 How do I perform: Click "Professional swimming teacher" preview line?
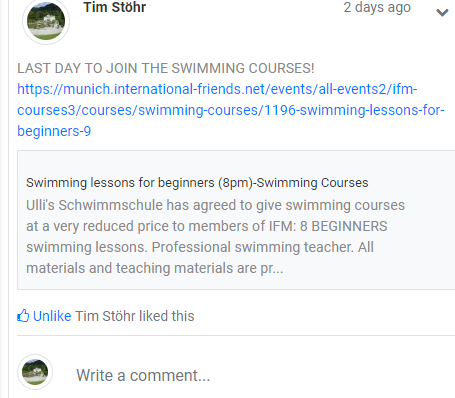click(x=200, y=247)
